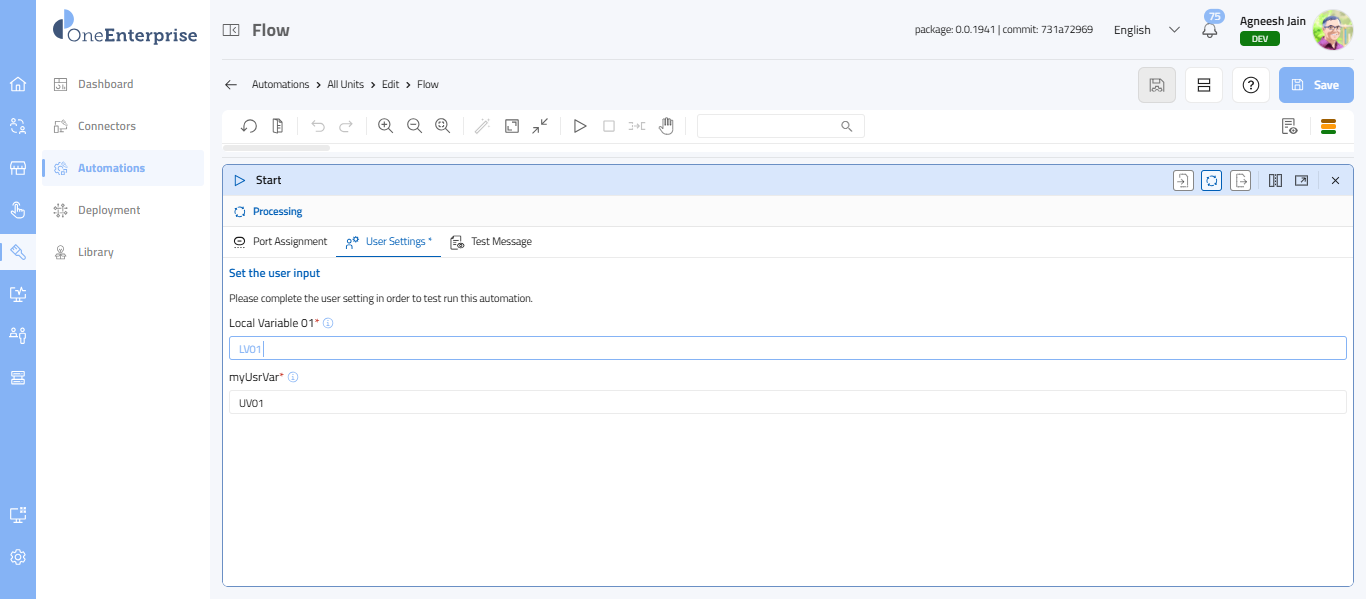Click the collapse arrows icon in toolbar

(540, 126)
